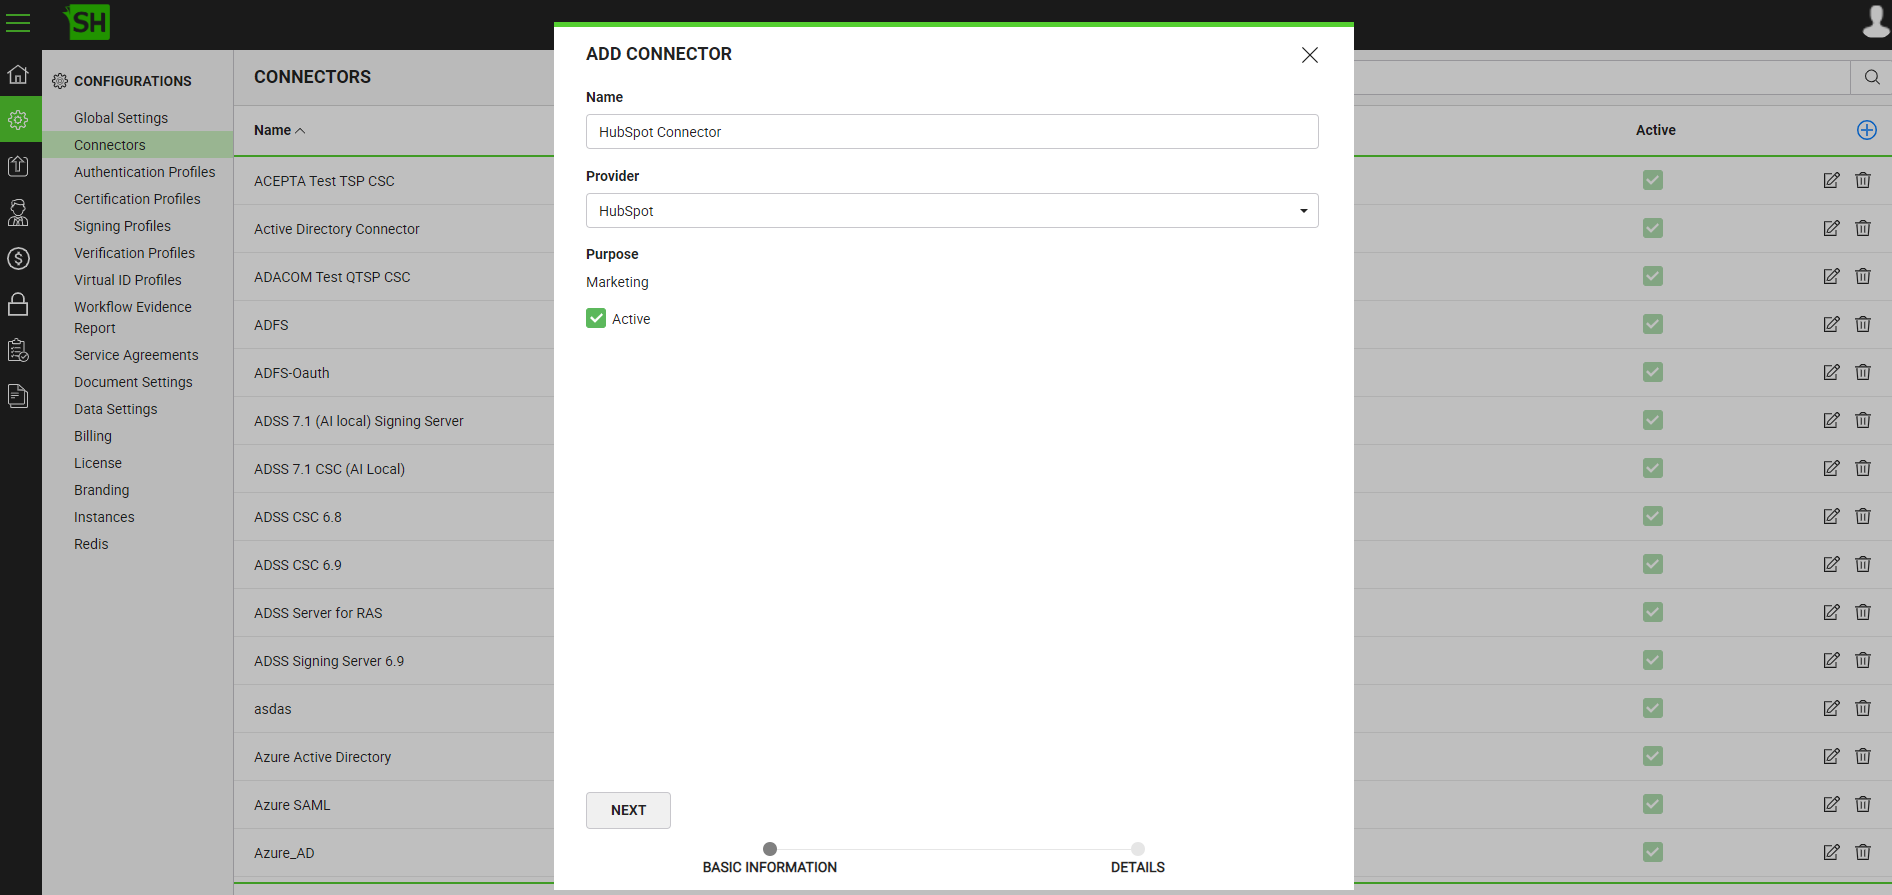The image size is (1892, 895).
Task: Open Service Agreements menu item
Action: coord(136,355)
